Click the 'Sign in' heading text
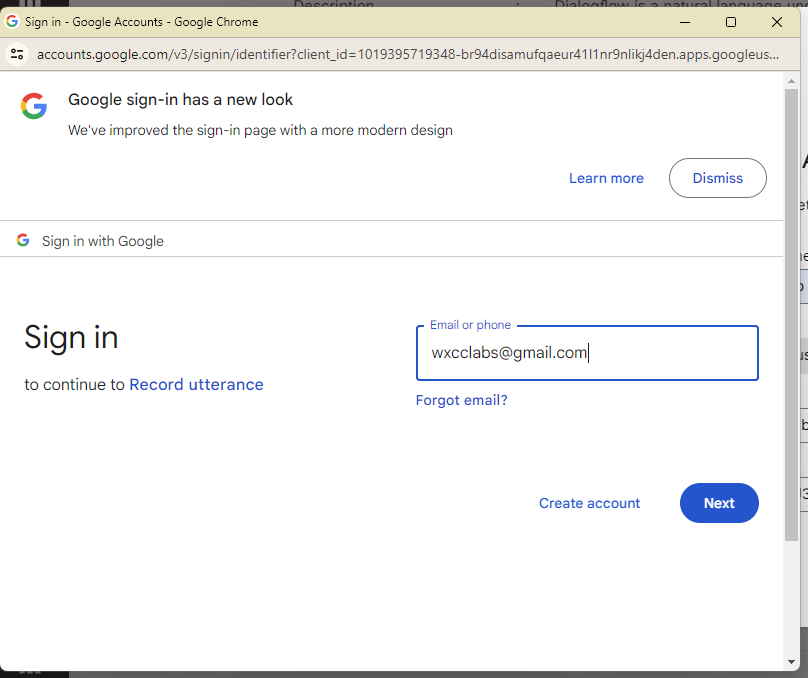Image resolution: width=808 pixels, height=678 pixels. 71,338
